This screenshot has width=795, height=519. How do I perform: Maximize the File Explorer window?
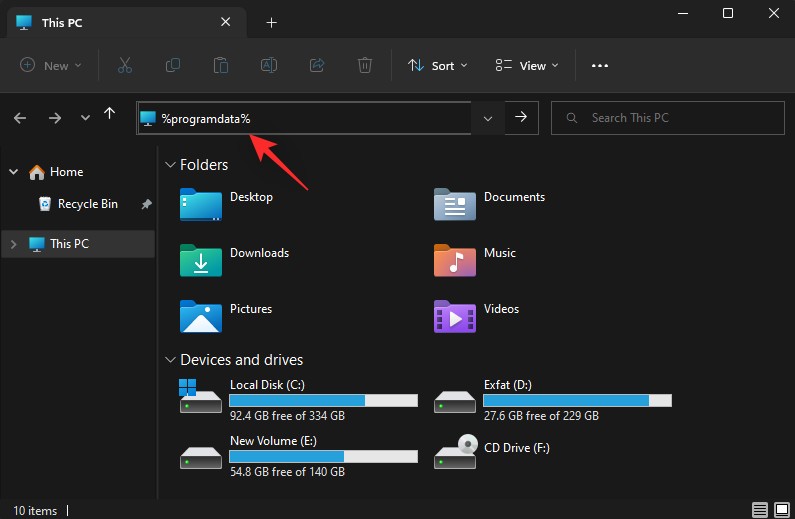[728, 13]
